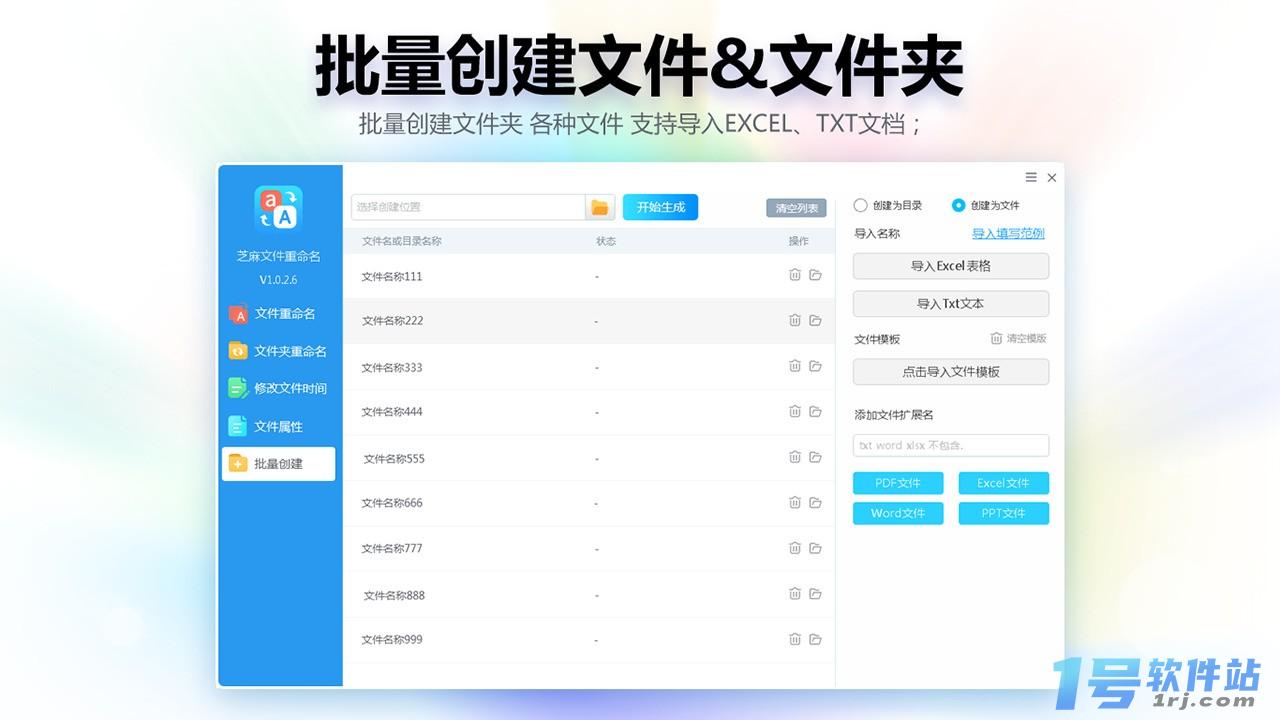Click 清空列表 button
Screen dimensions: 1280x720
point(796,208)
